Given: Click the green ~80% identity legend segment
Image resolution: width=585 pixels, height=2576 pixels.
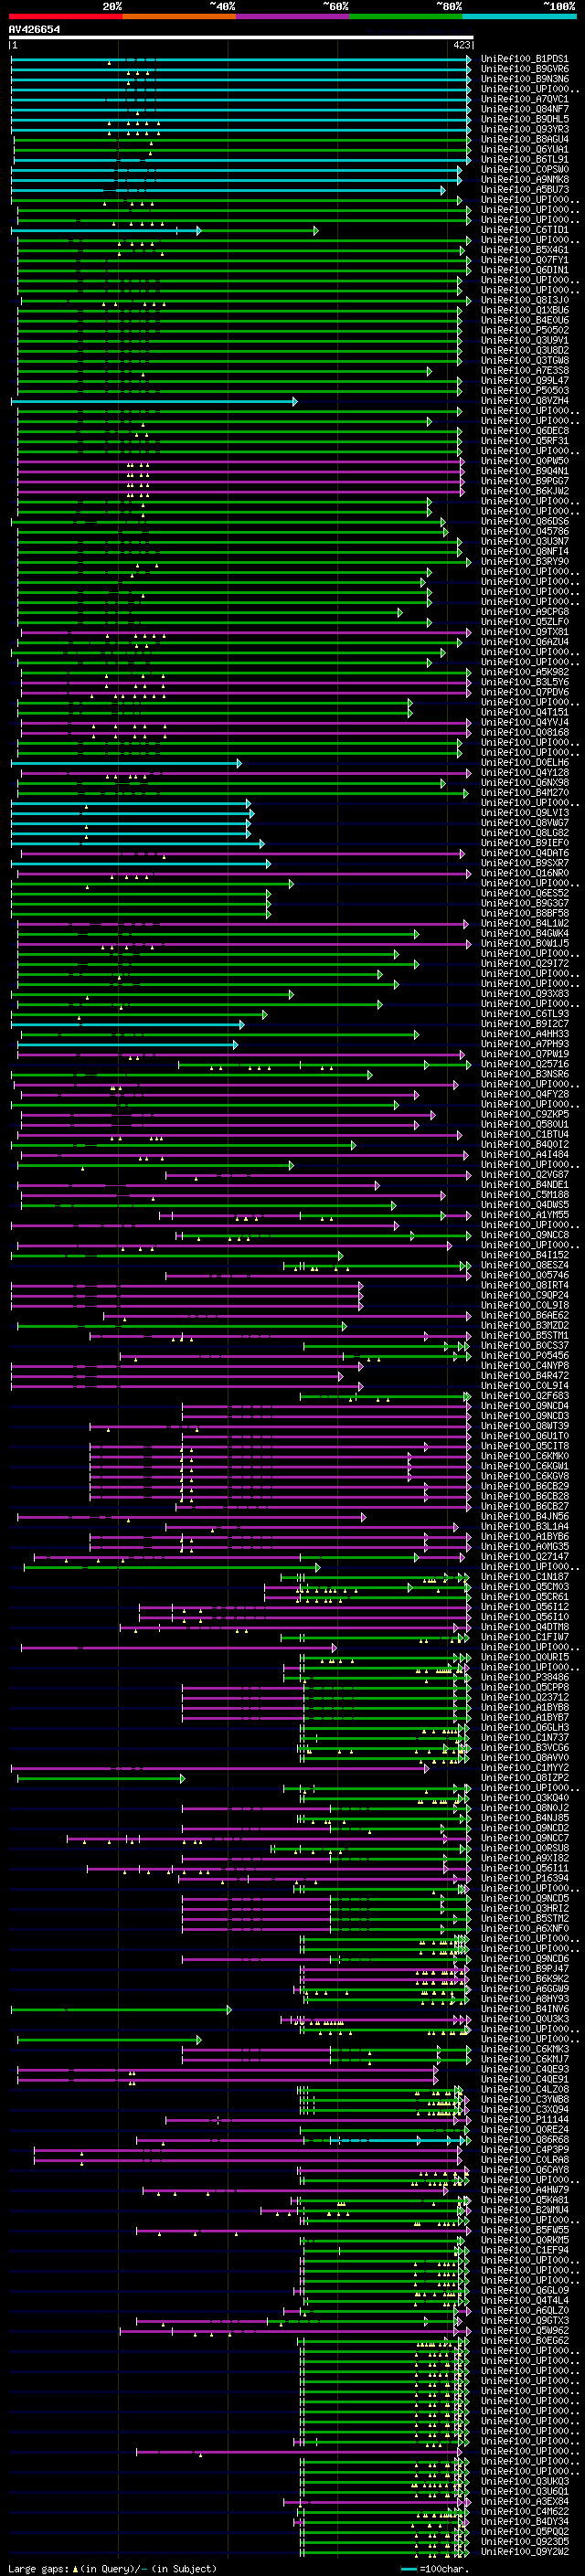Looking at the screenshot, I should click(406, 16).
